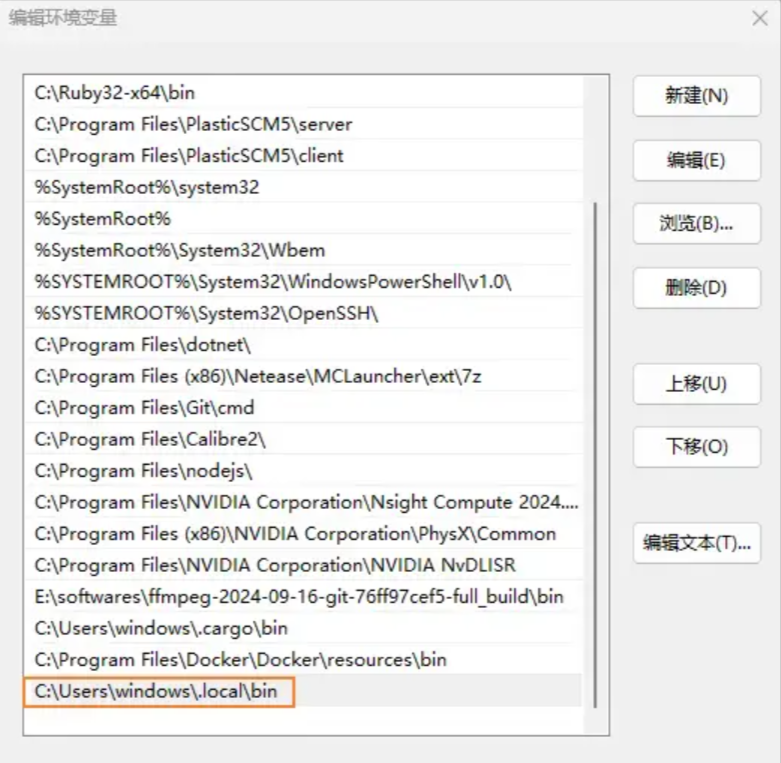Select the PlasticSCM5\client path entry
The height and width of the screenshot is (763, 781).
pos(303,155)
